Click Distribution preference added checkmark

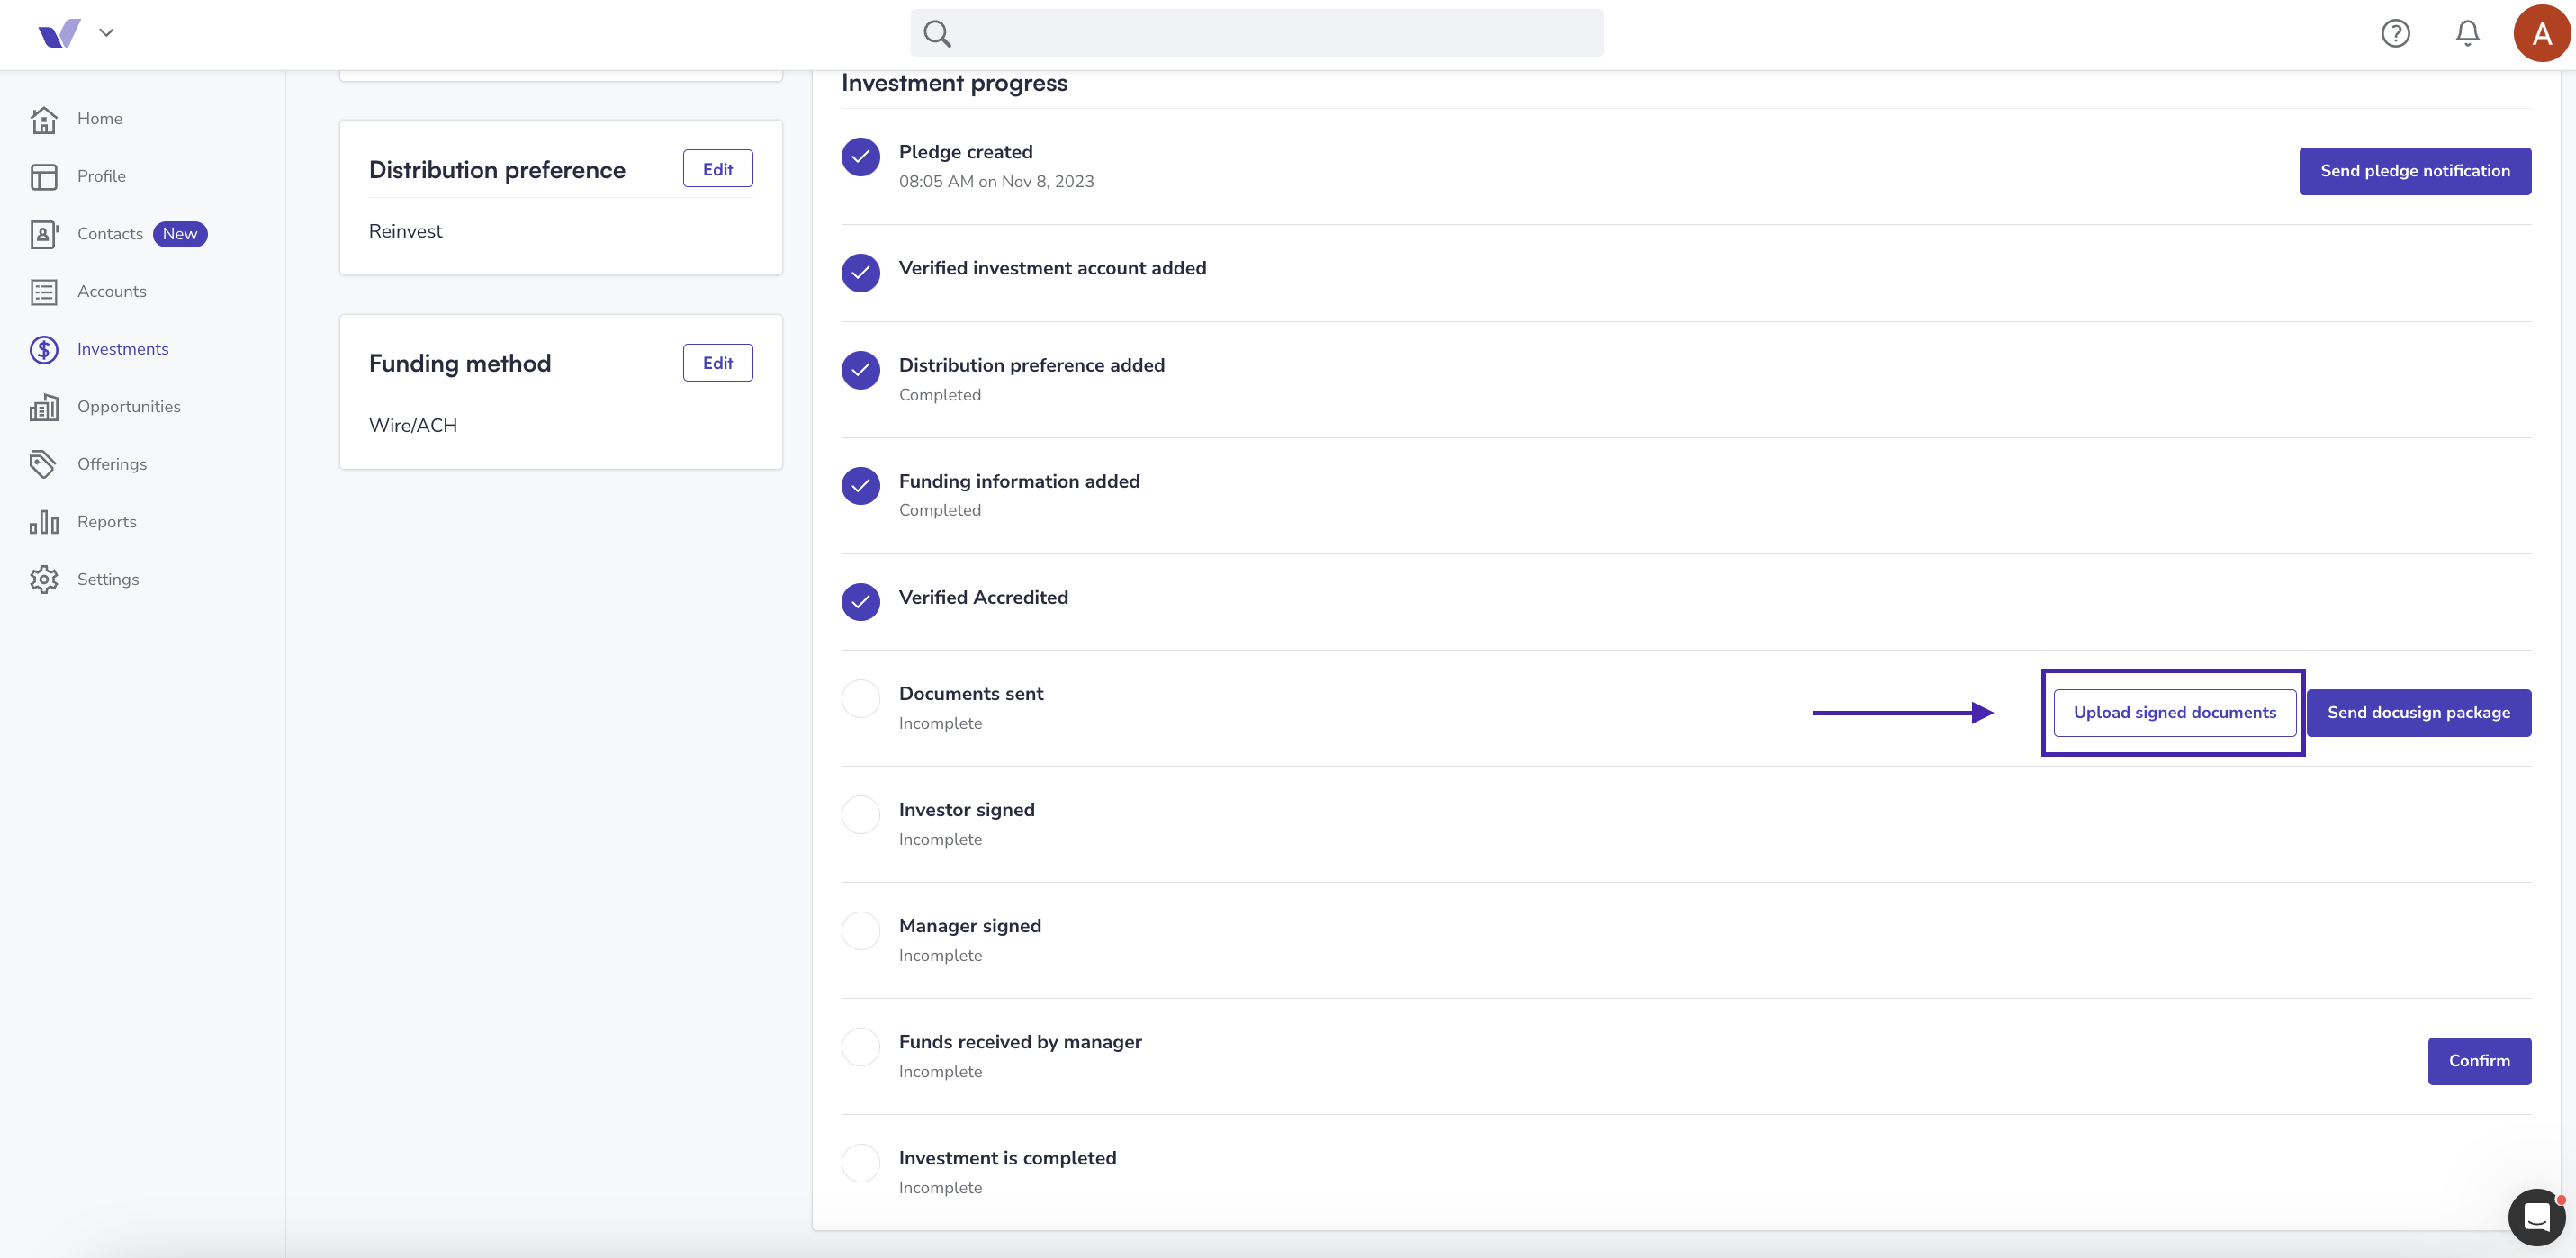point(860,370)
